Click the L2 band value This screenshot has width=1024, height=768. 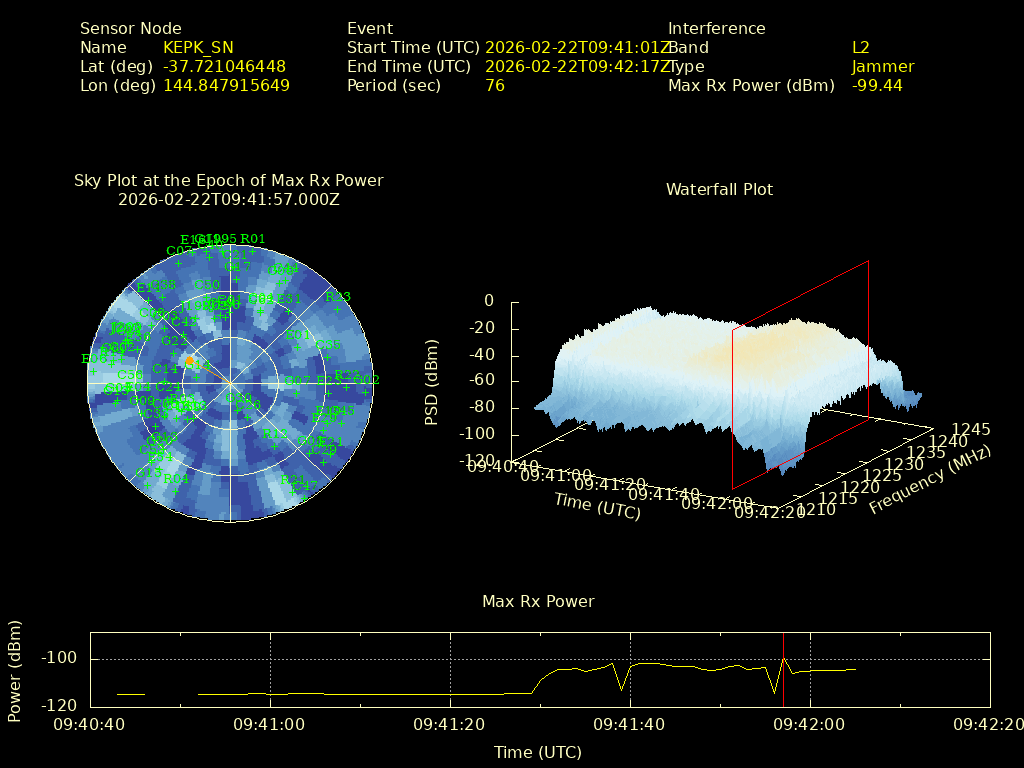861,48
